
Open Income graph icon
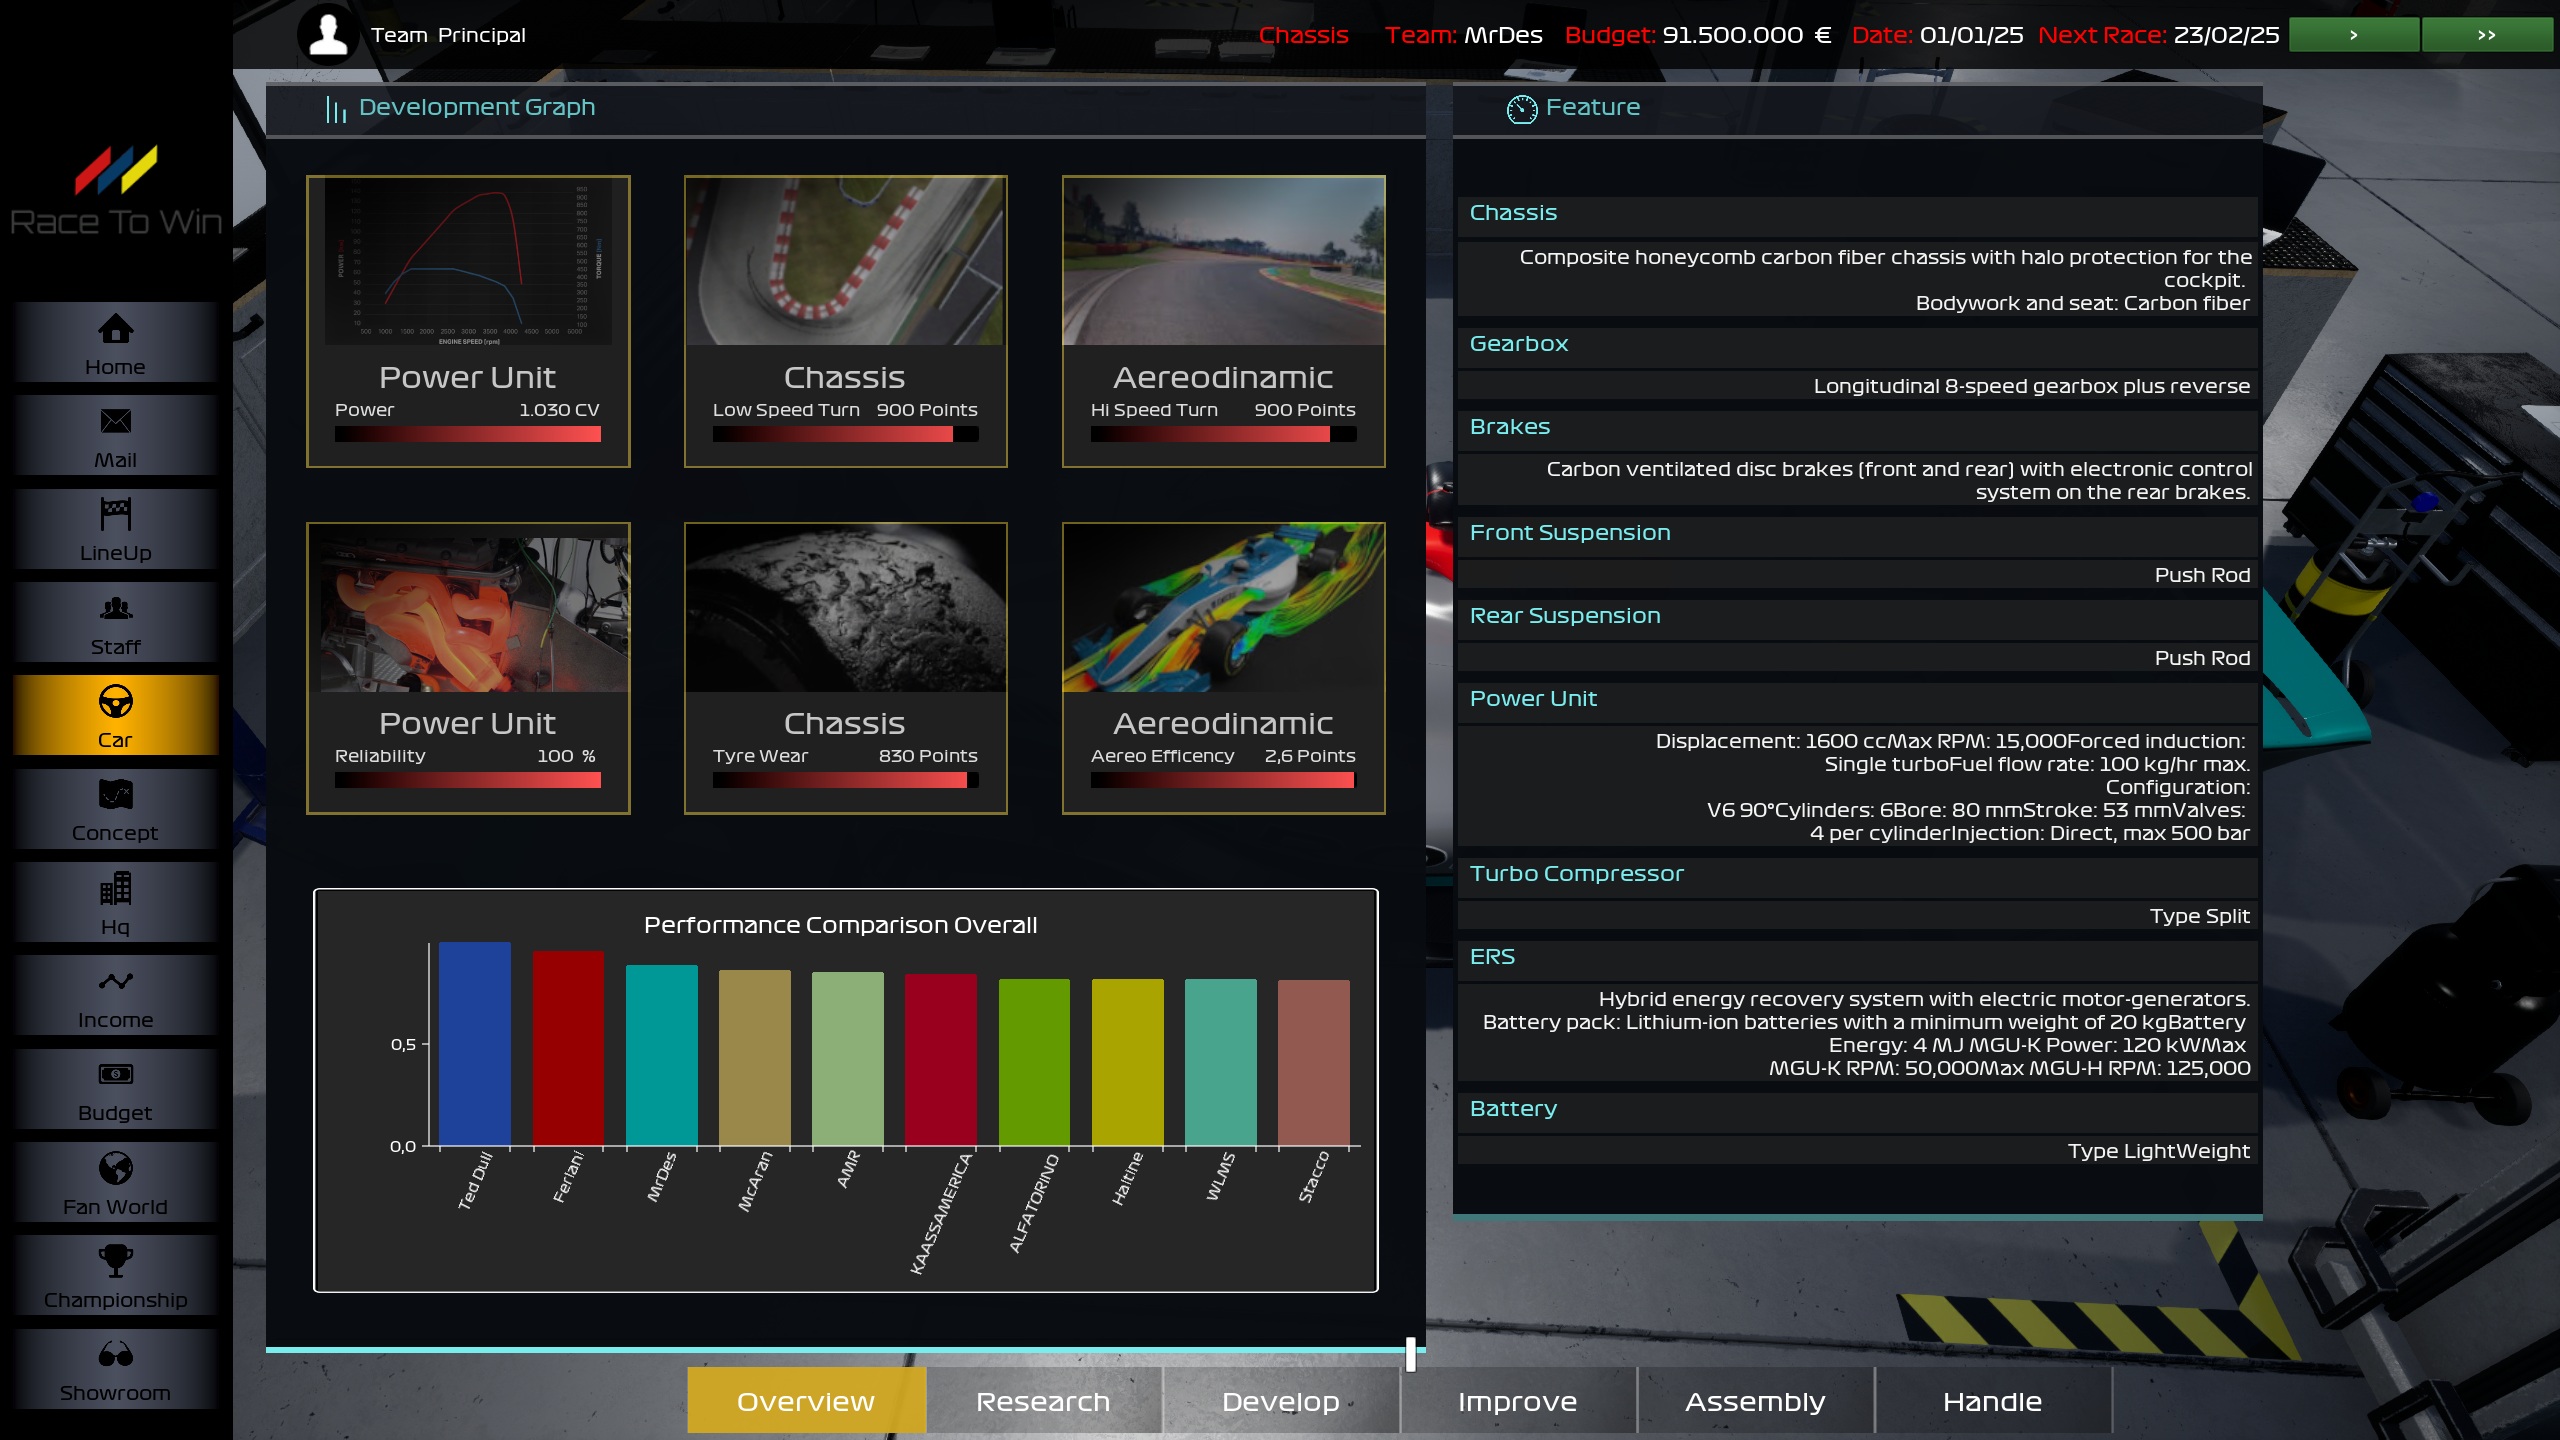[115, 982]
